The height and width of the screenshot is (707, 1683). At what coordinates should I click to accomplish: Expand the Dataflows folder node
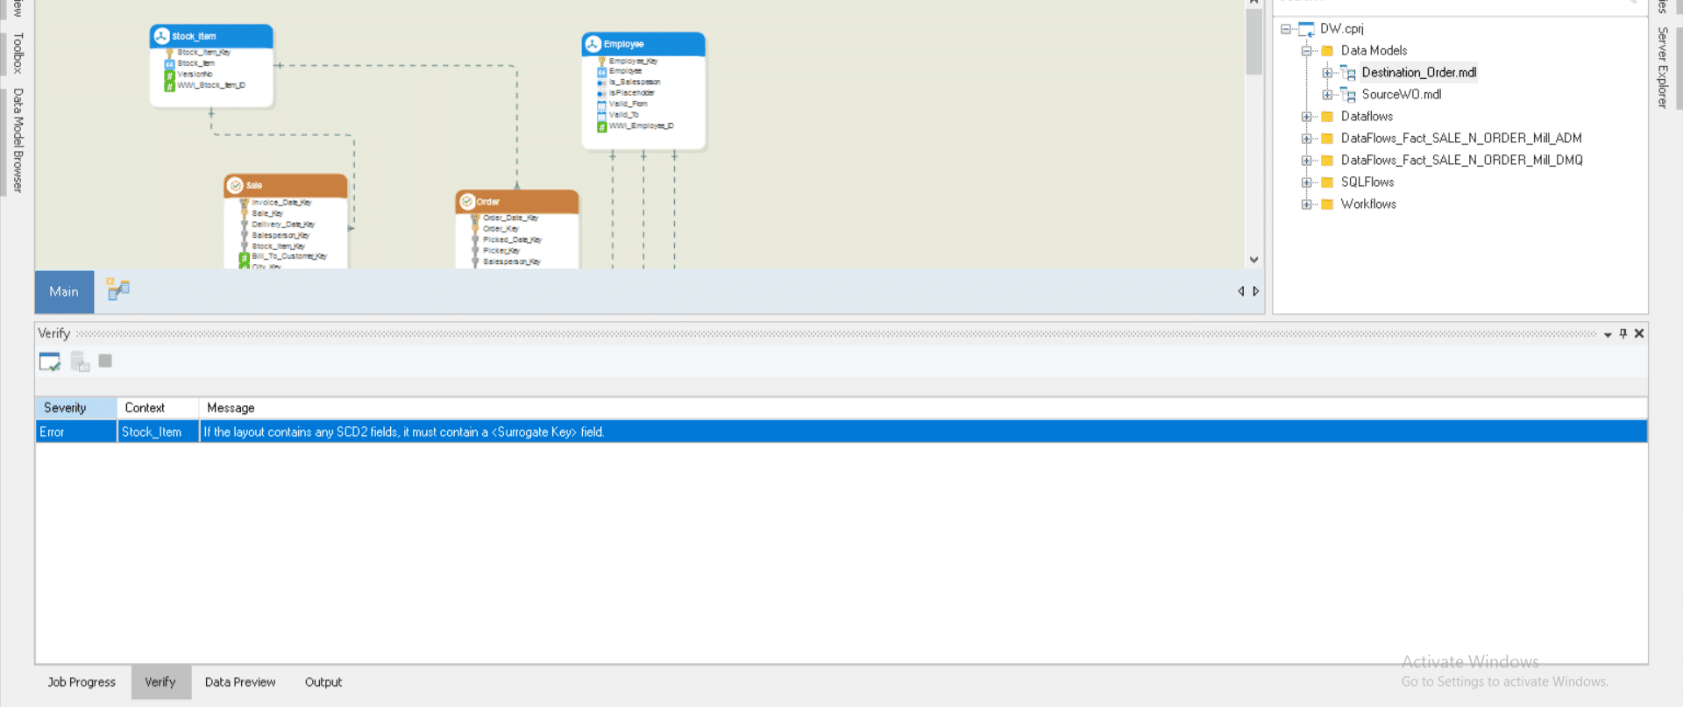[x=1306, y=117]
